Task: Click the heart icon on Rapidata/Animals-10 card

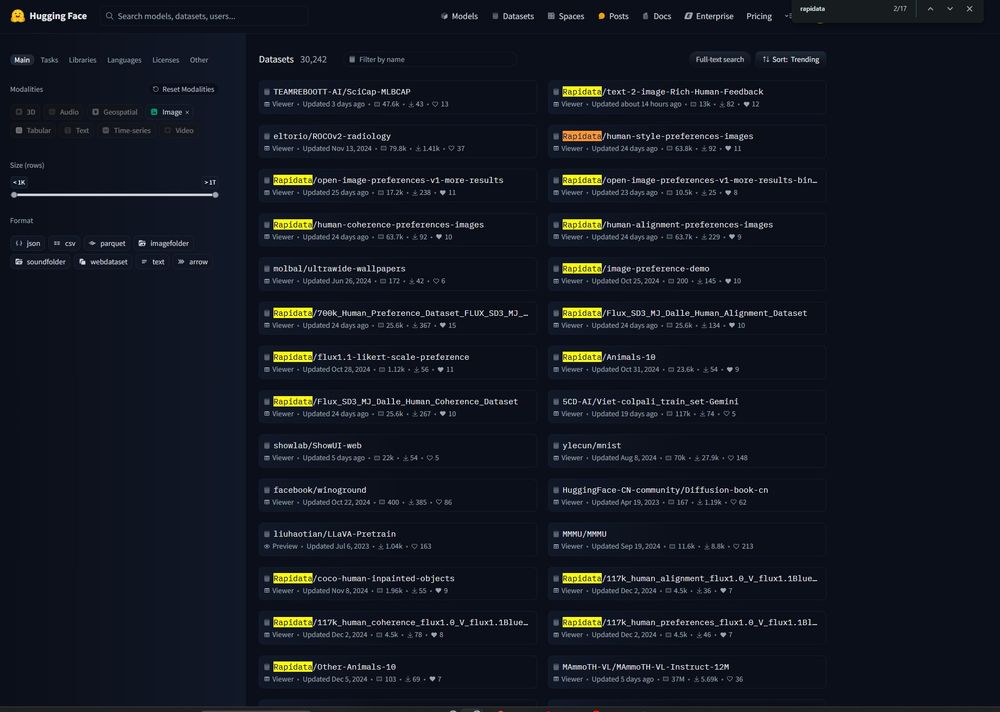Action: pos(730,369)
